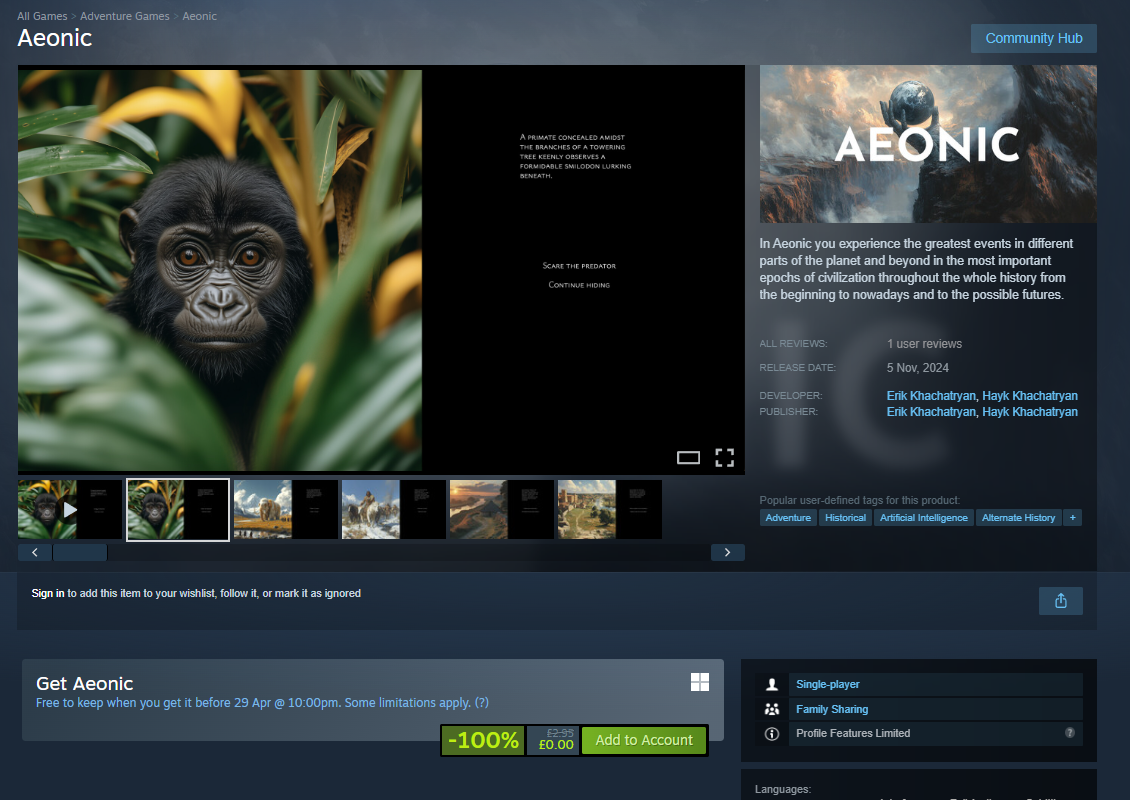Click the Family Sharing group icon

pos(772,709)
